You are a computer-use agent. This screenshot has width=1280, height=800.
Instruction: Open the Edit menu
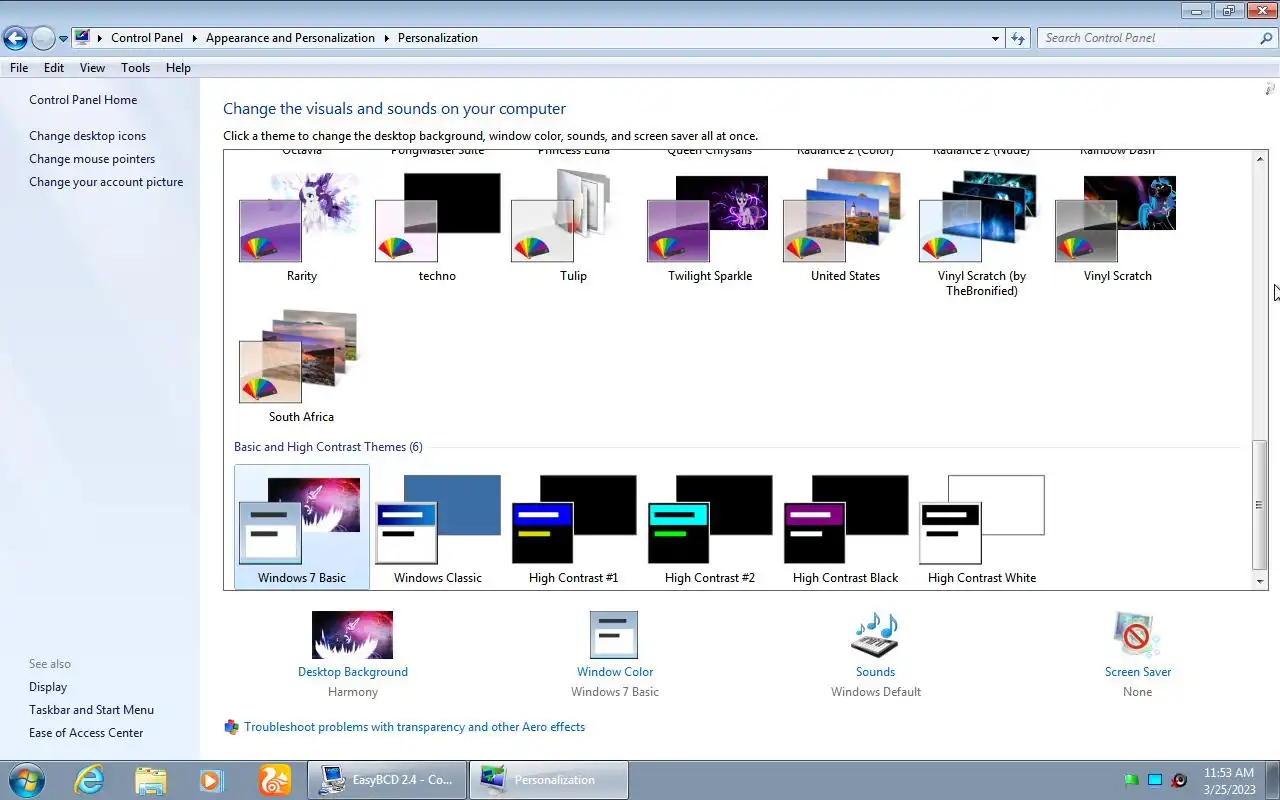pos(54,68)
